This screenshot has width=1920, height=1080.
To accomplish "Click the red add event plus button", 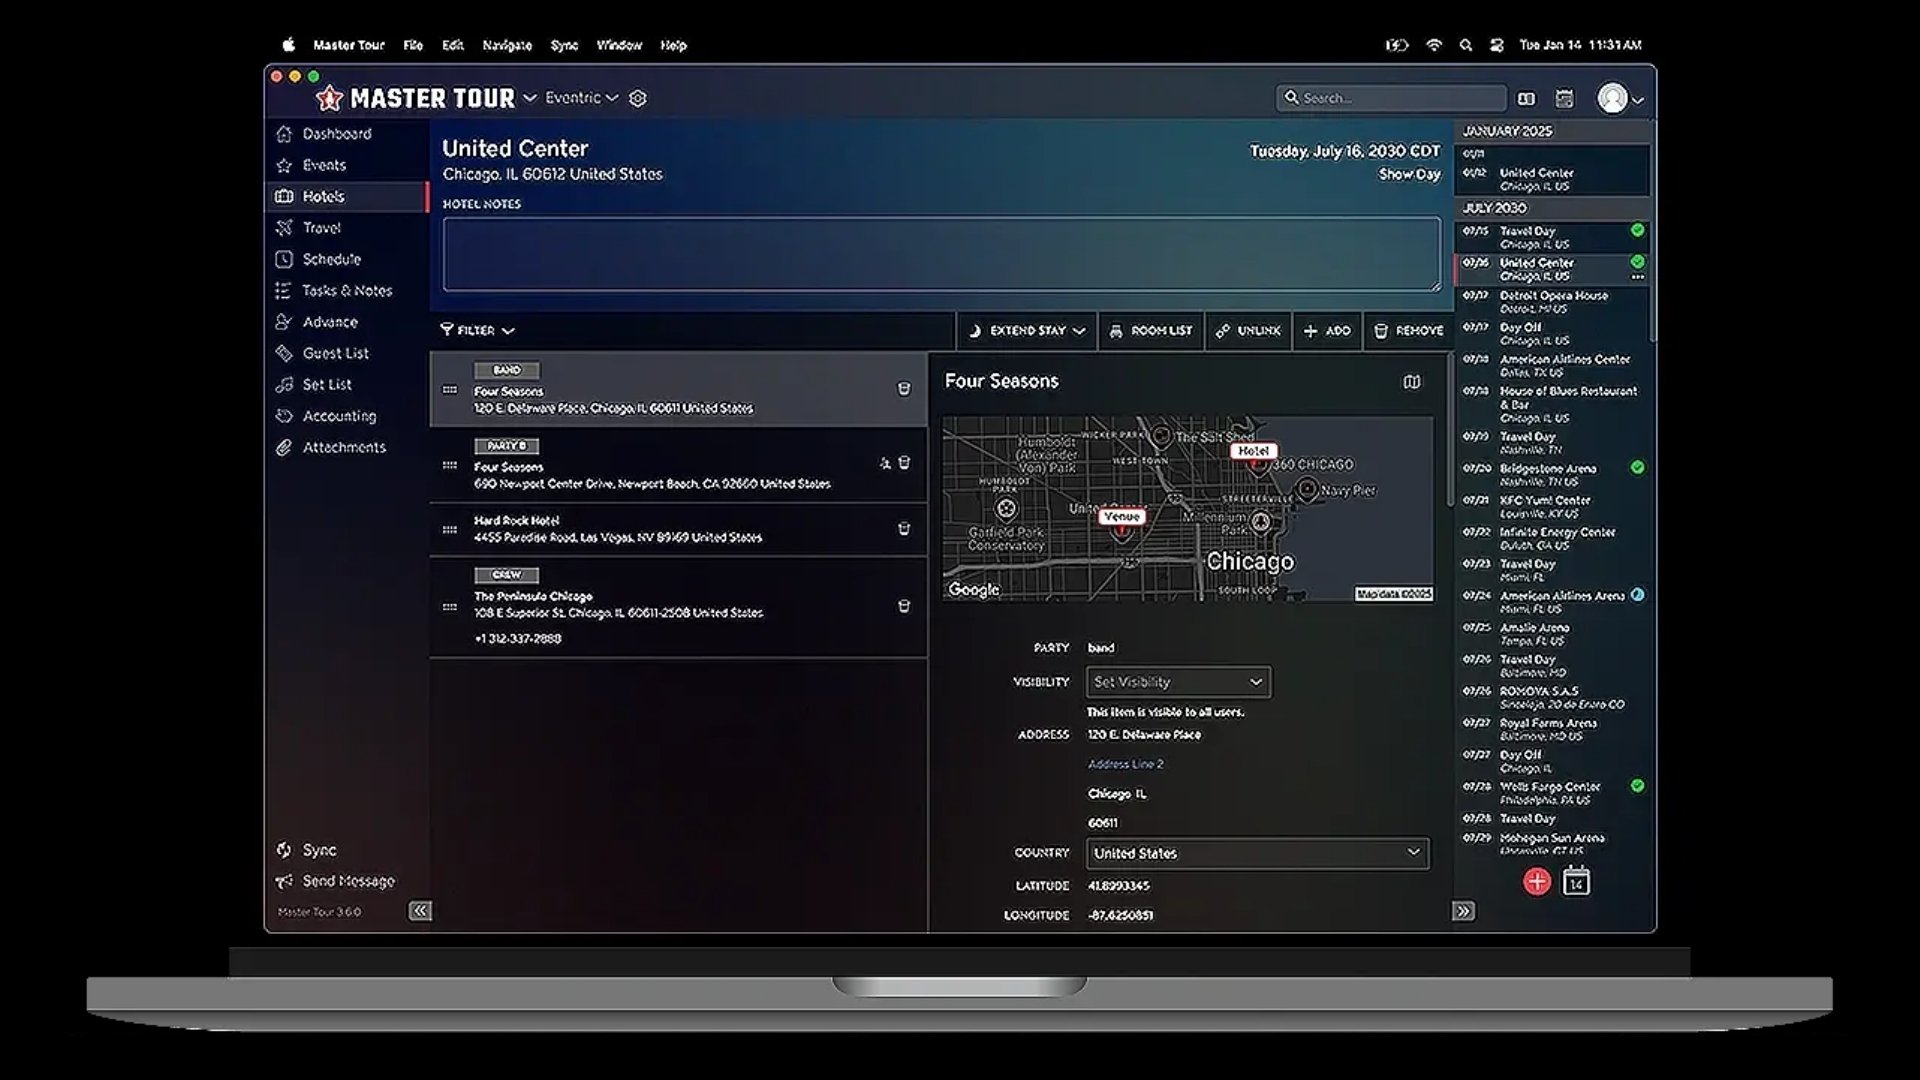I will pyautogui.click(x=1537, y=882).
